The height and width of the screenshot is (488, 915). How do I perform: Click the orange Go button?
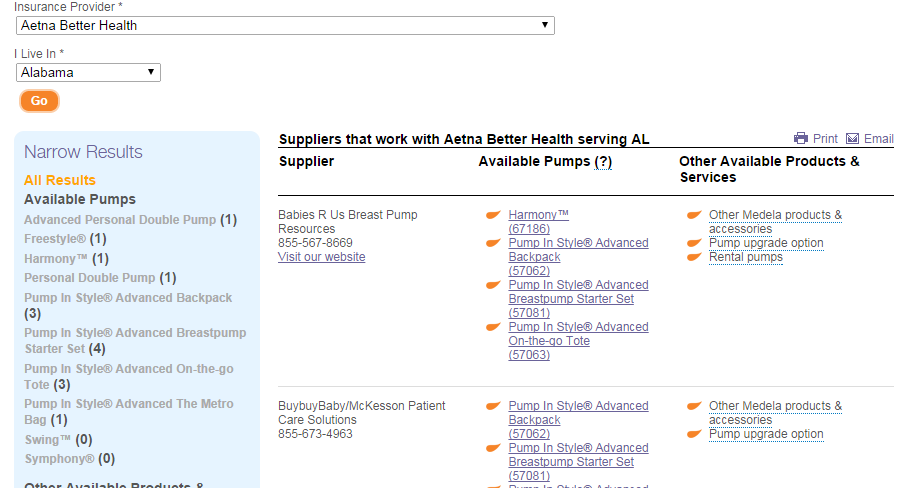click(39, 101)
